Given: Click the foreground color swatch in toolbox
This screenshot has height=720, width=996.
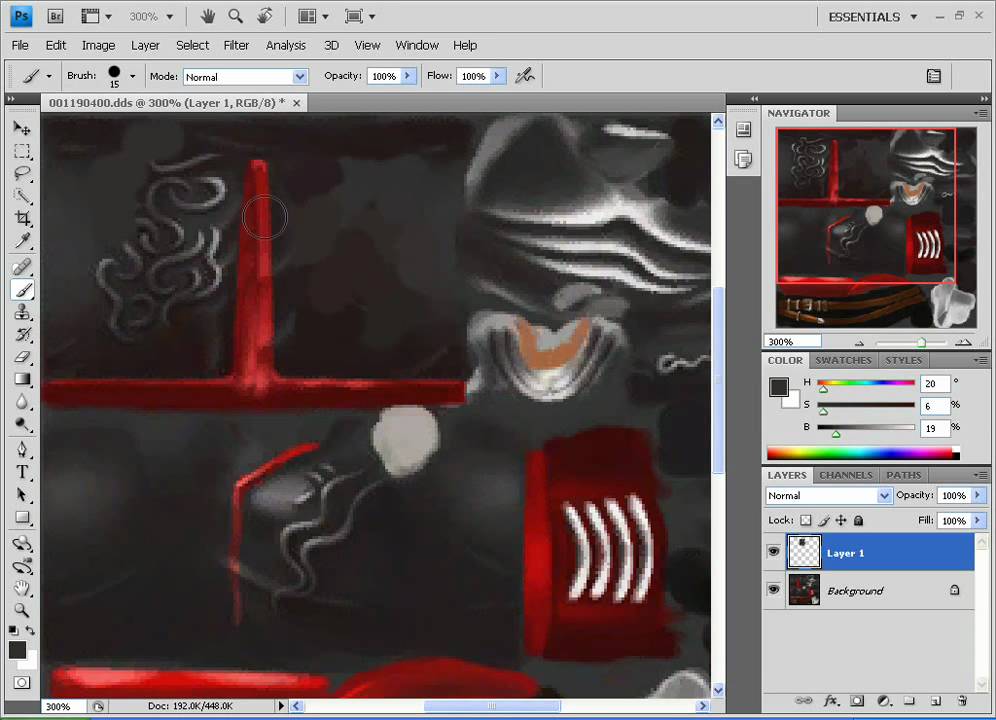Looking at the screenshot, I should (x=18, y=650).
